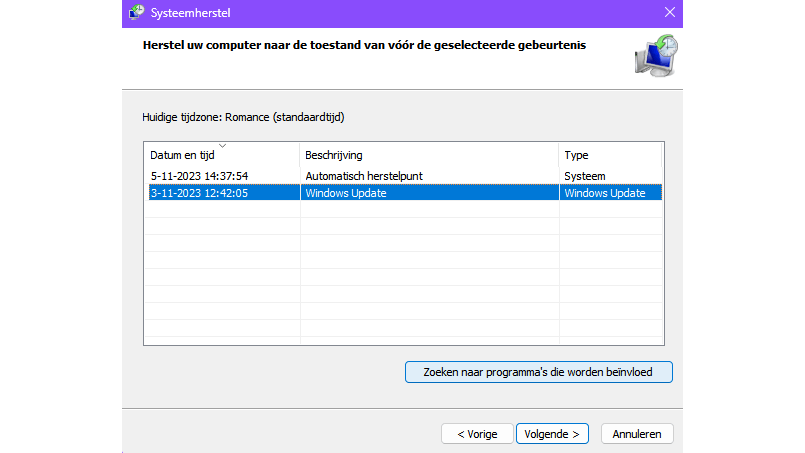Proceed with the "Volgende >" button

552,434
